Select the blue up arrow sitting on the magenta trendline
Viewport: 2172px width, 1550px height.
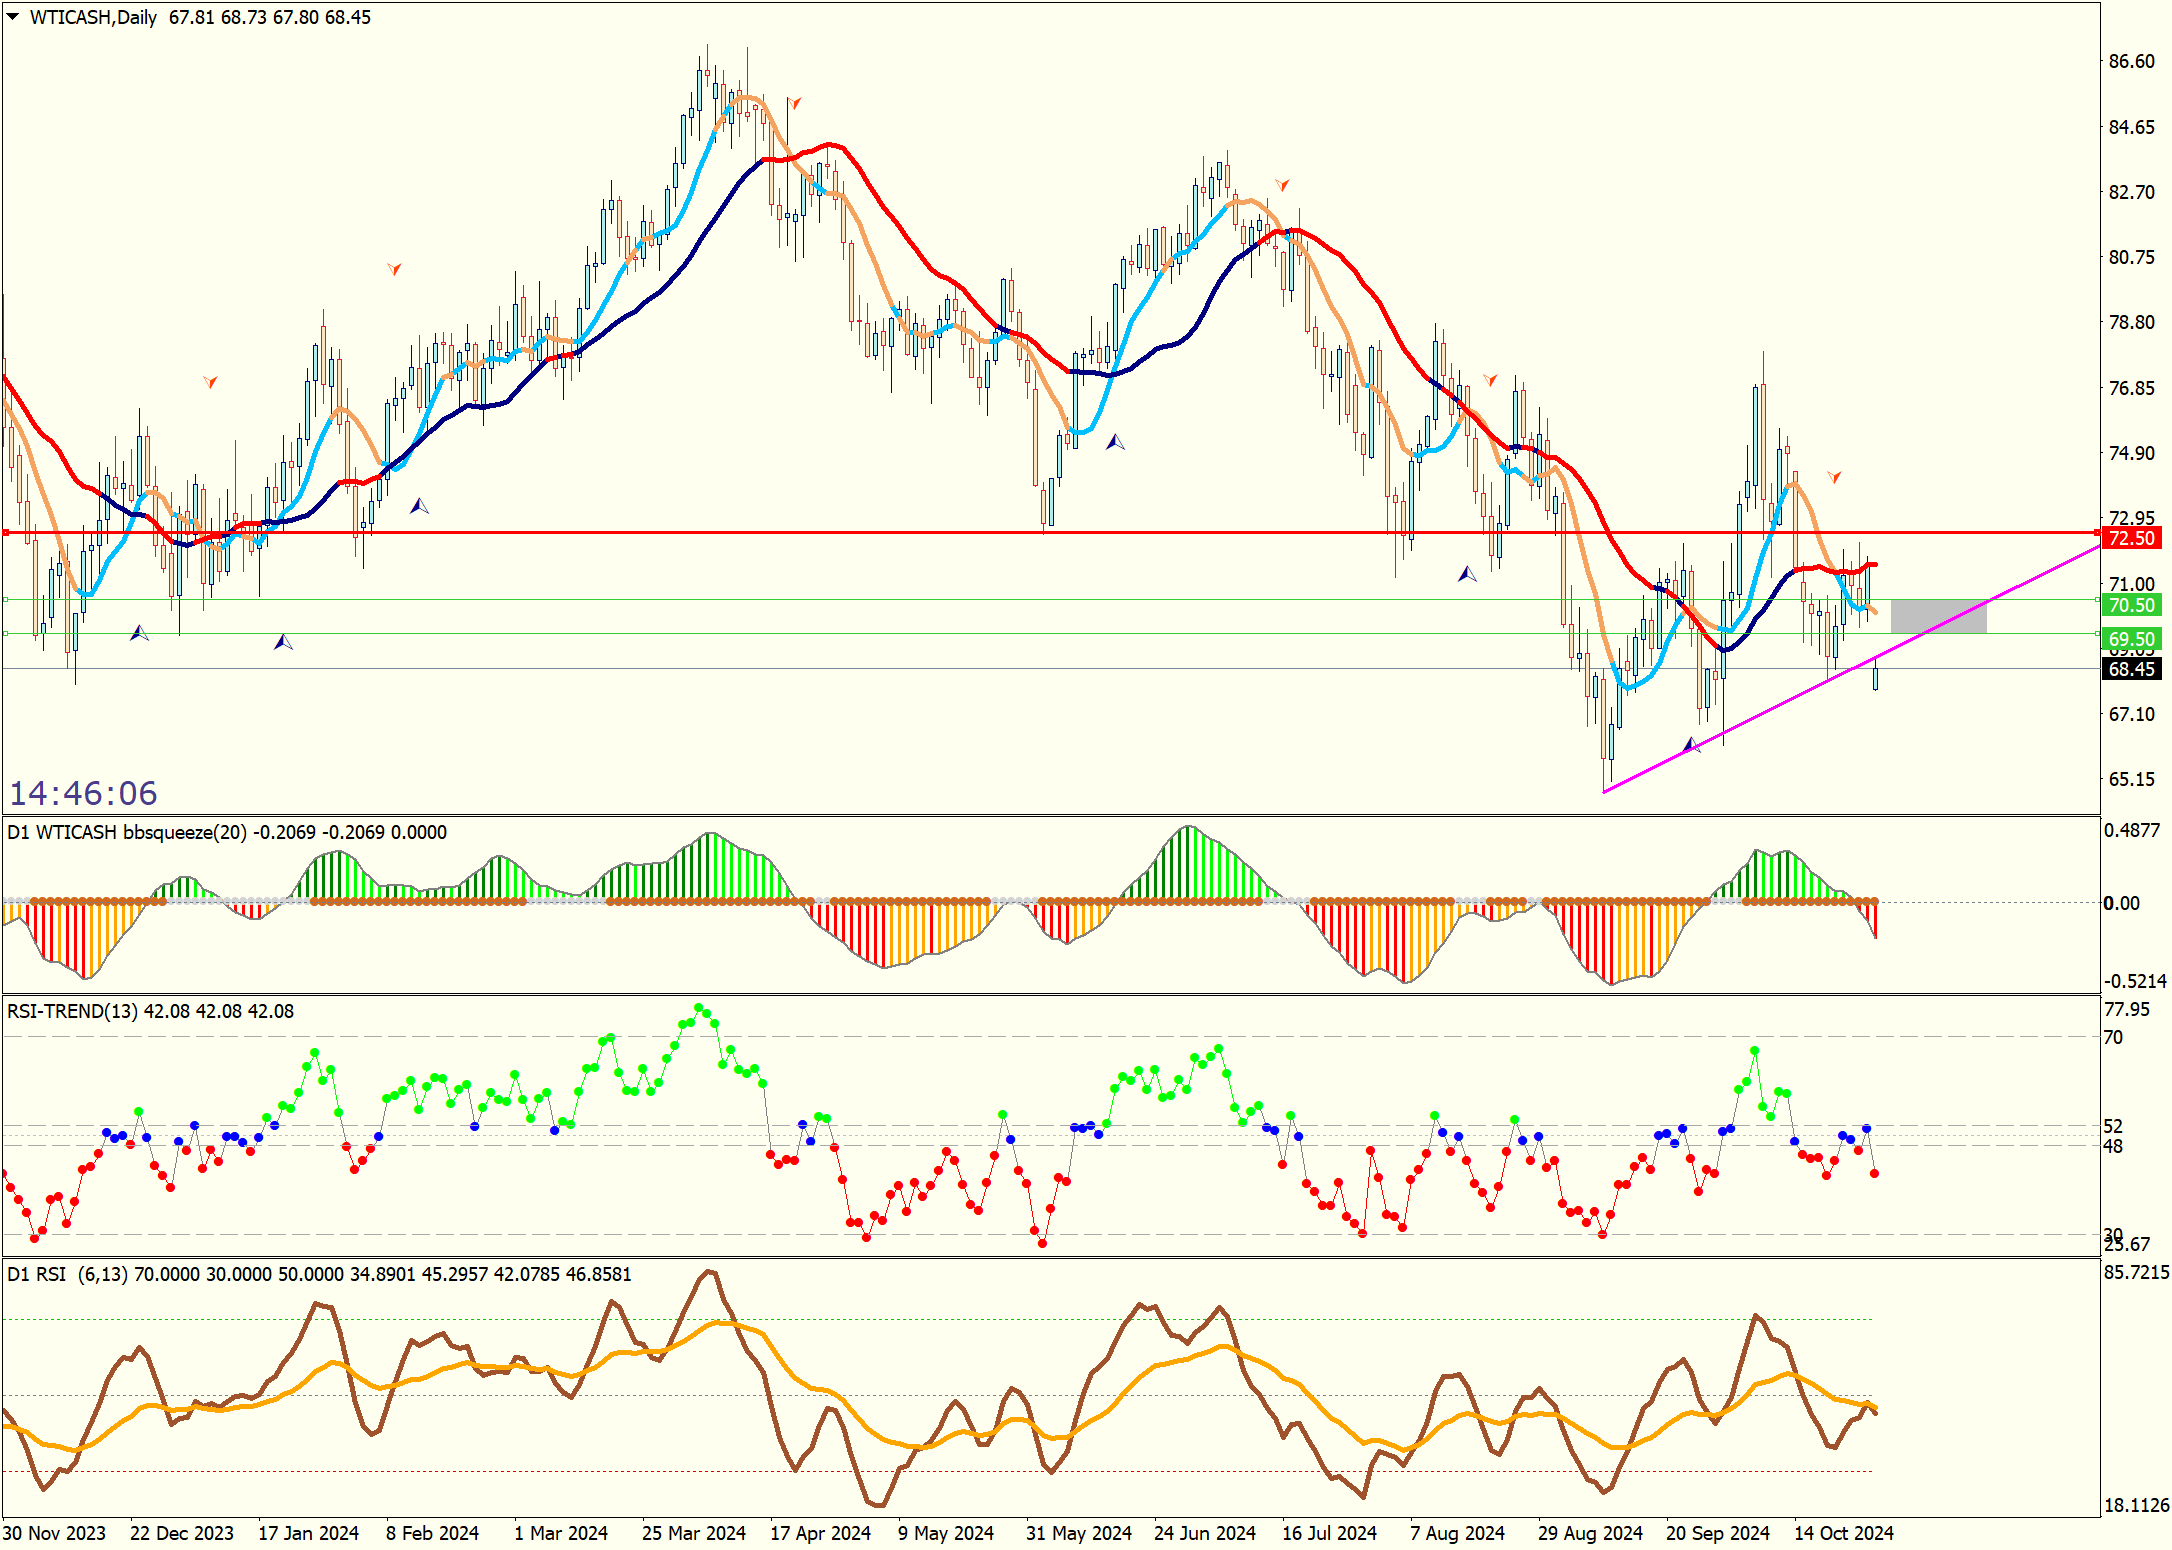tap(1691, 745)
